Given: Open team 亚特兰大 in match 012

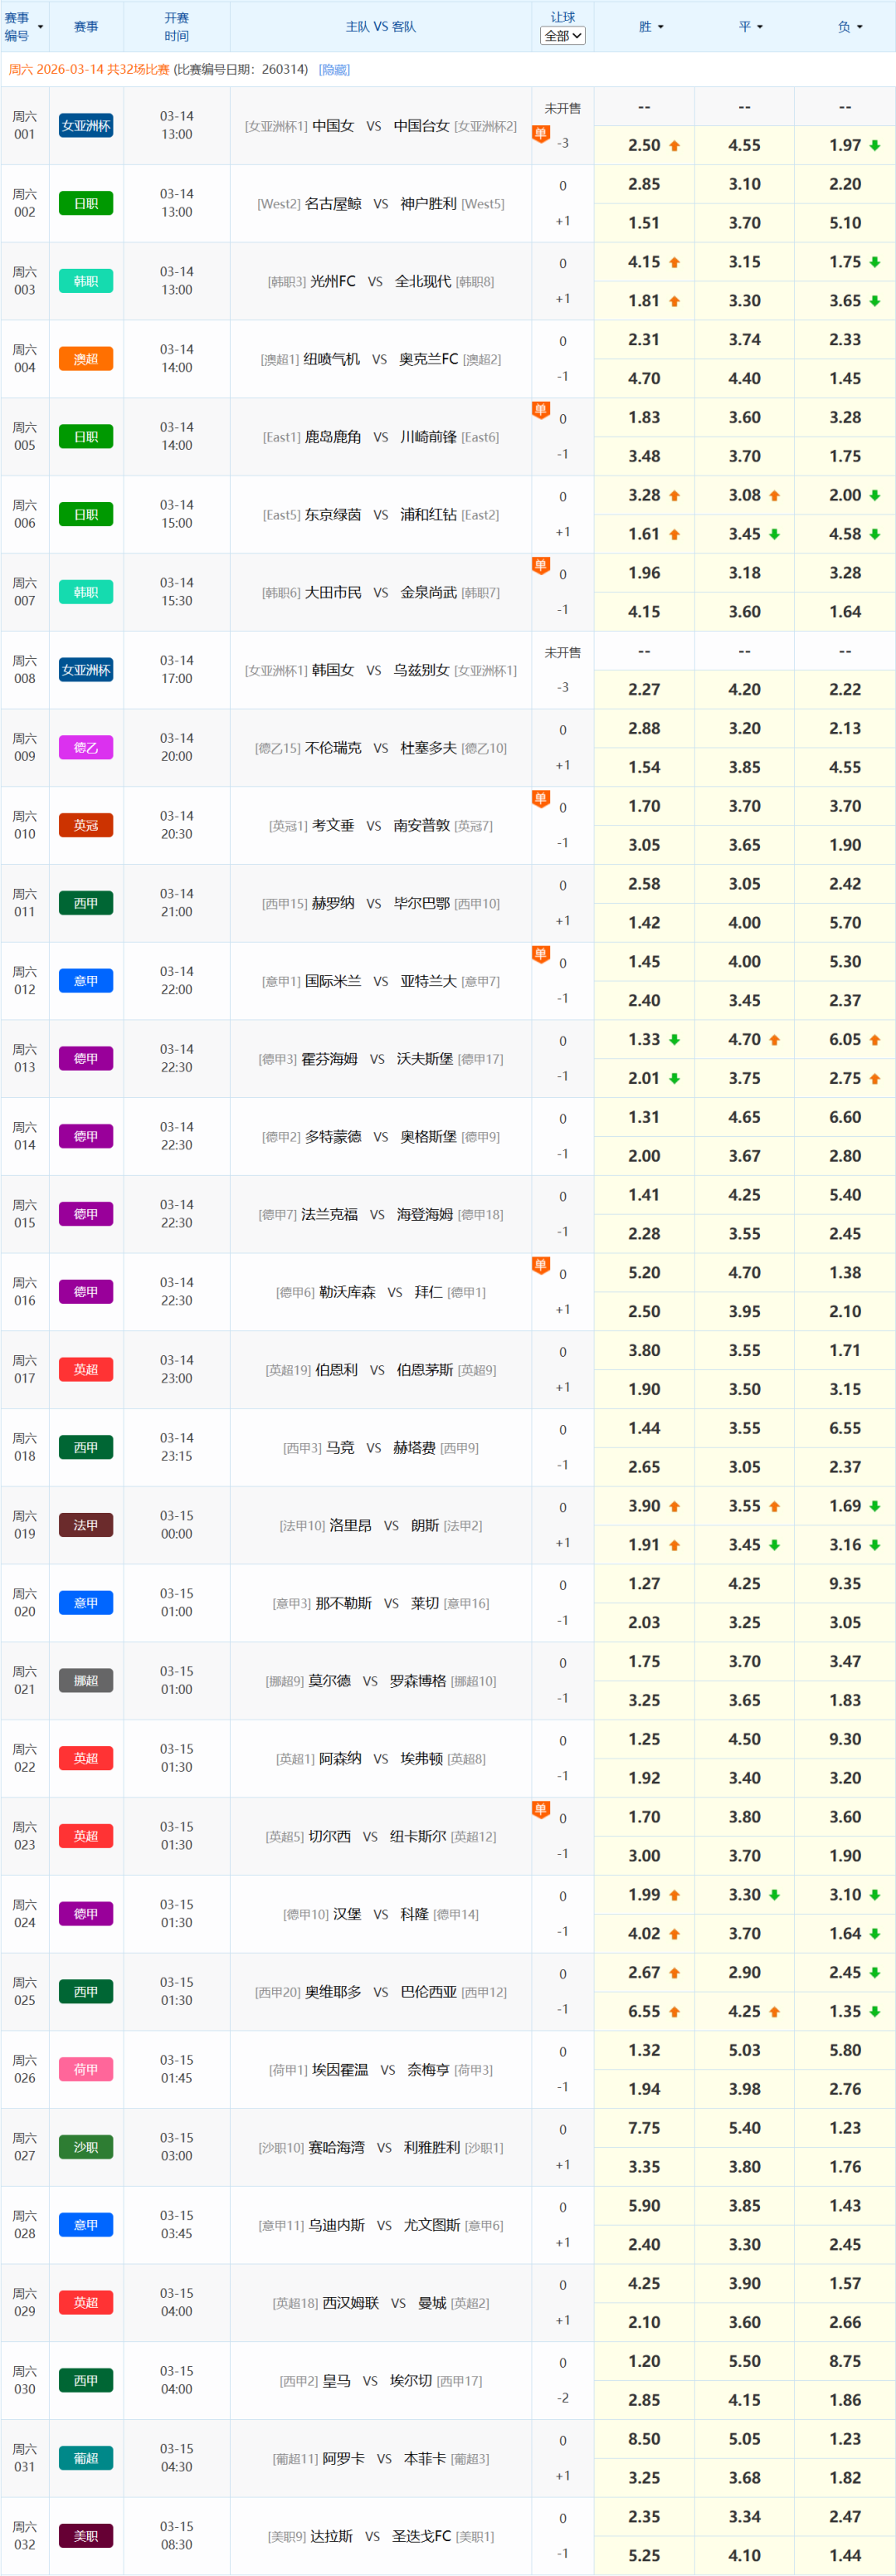Looking at the screenshot, I should 429,982.
